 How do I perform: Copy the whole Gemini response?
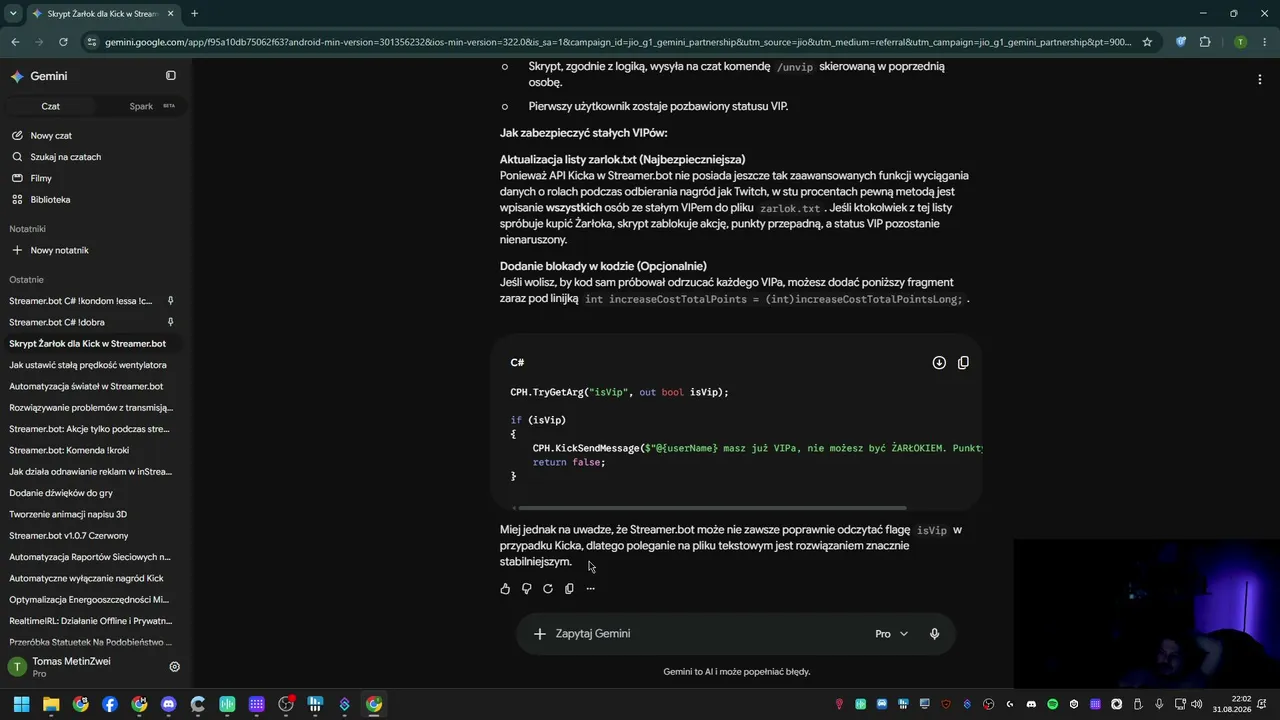(569, 589)
